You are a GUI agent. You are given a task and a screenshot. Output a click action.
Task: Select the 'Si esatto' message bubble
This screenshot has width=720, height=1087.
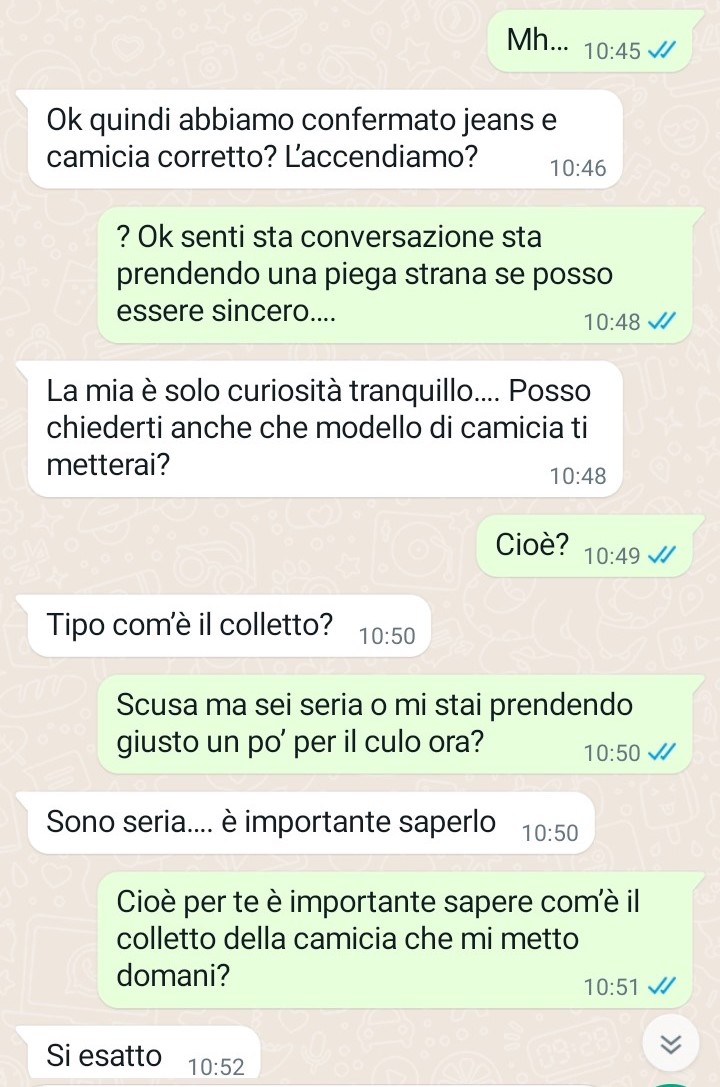[x=144, y=1056]
